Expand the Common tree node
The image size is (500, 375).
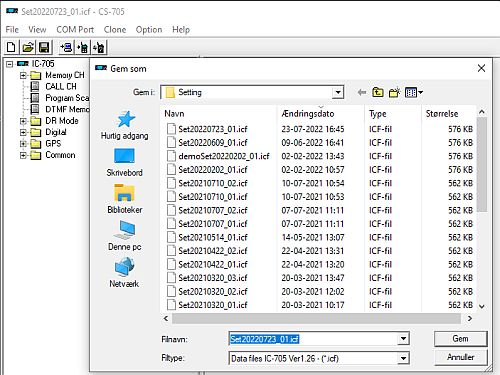click(x=23, y=155)
